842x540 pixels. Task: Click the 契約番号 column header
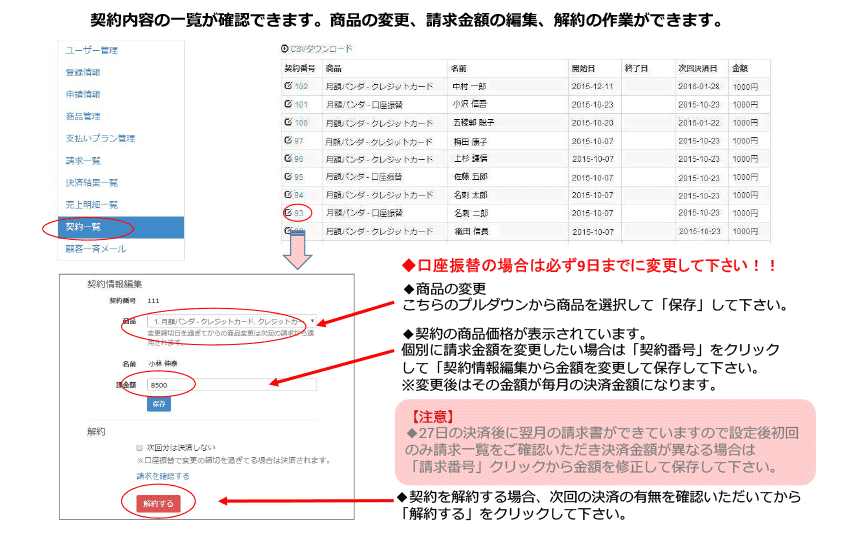[300, 68]
